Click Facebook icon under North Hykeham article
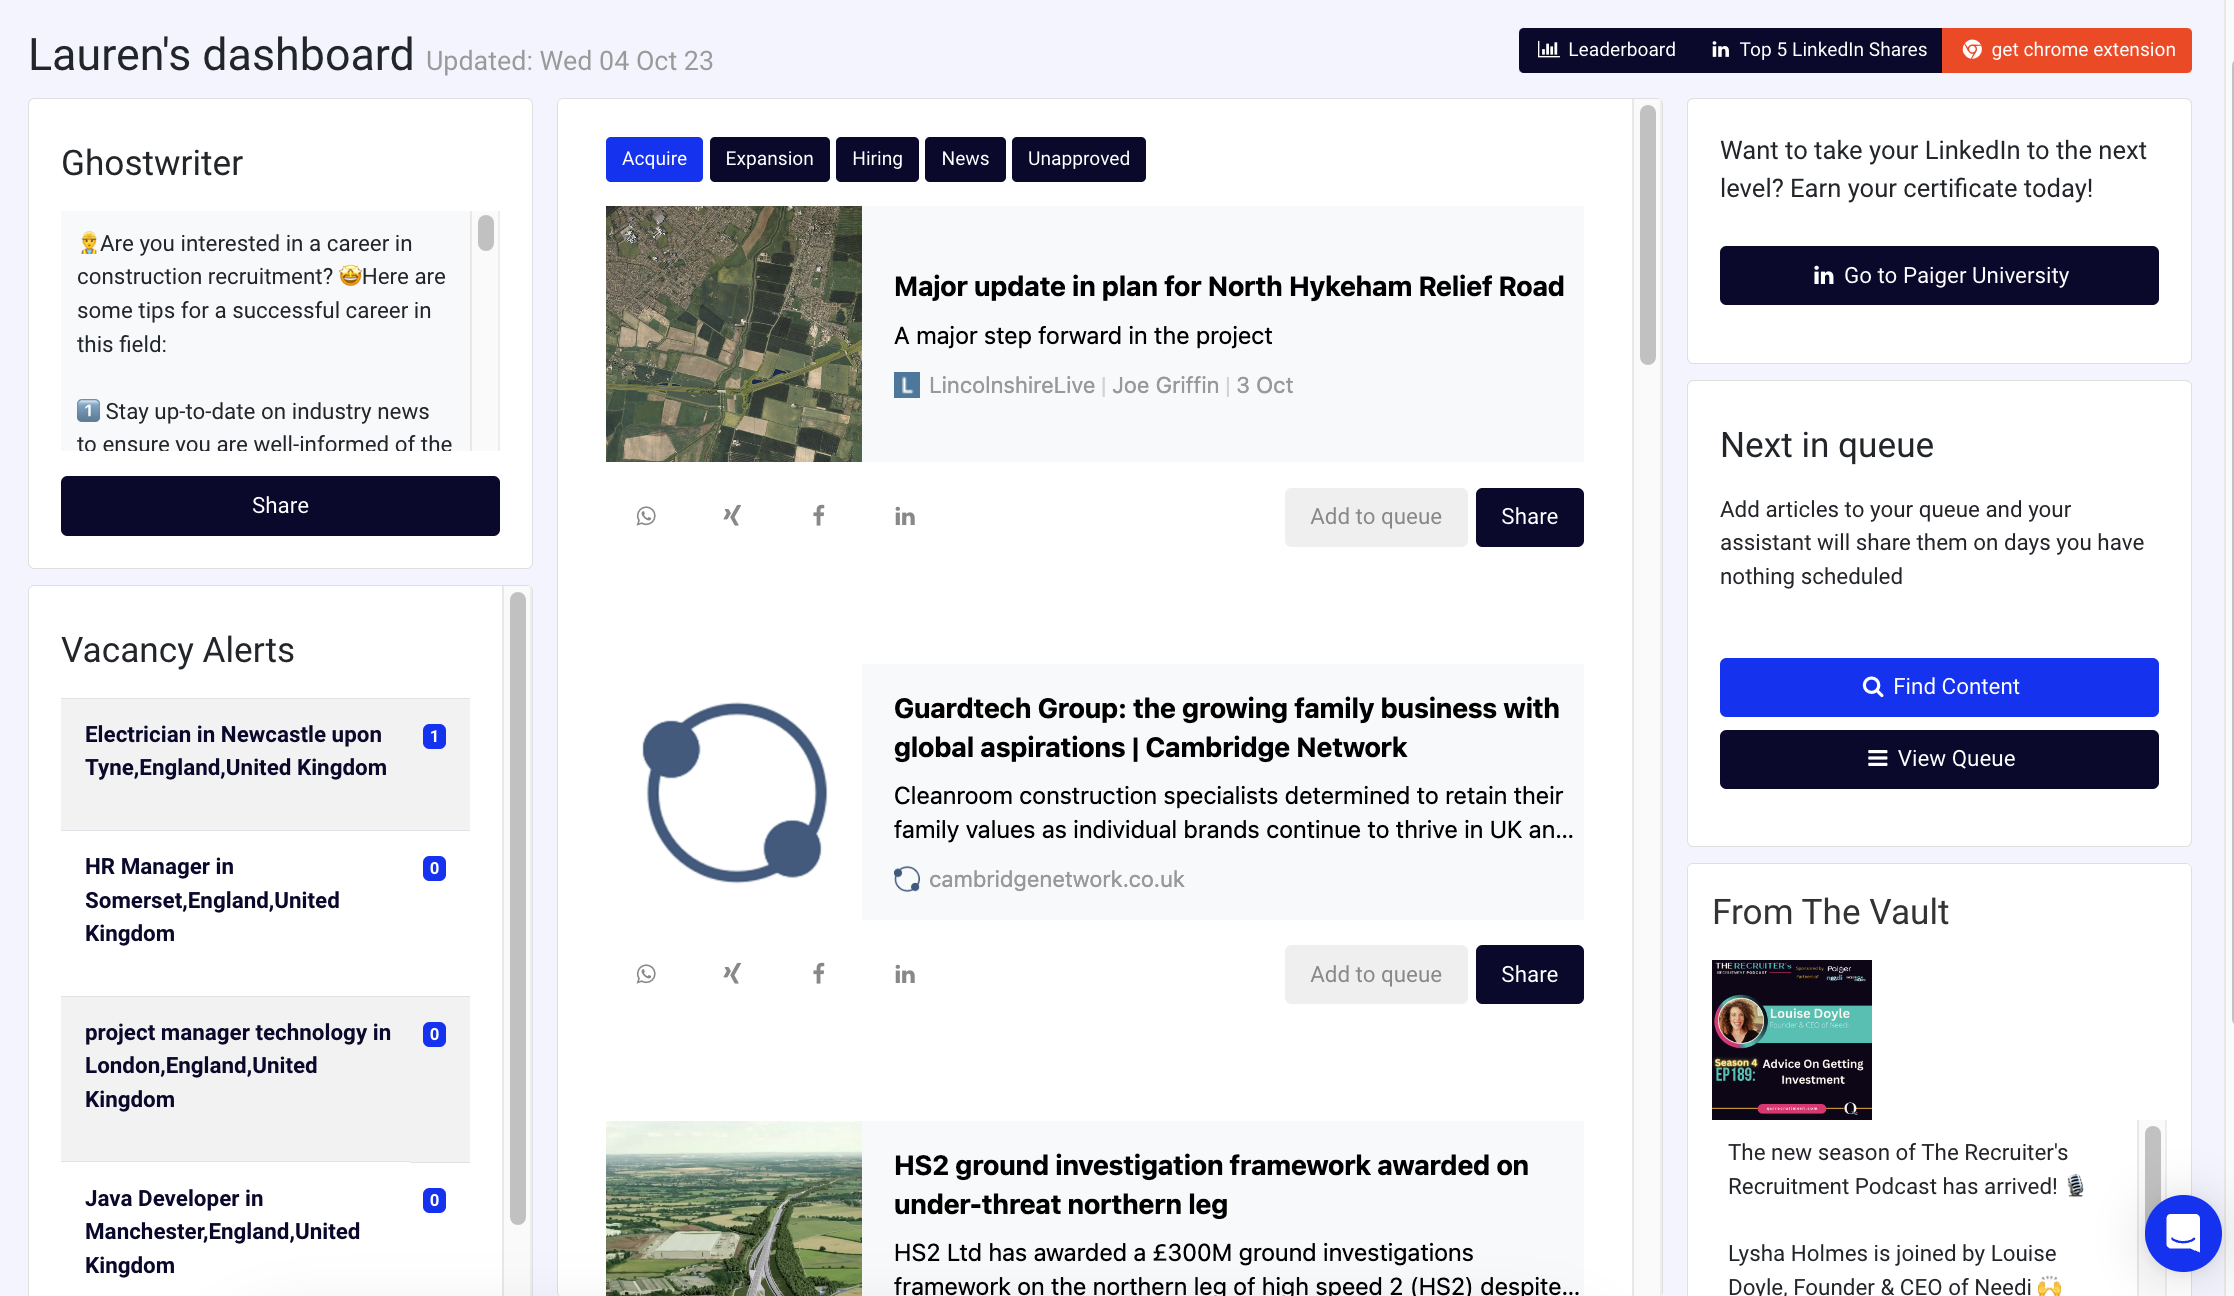The width and height of the screenshot is (2234, 1296). pos(818,516)
